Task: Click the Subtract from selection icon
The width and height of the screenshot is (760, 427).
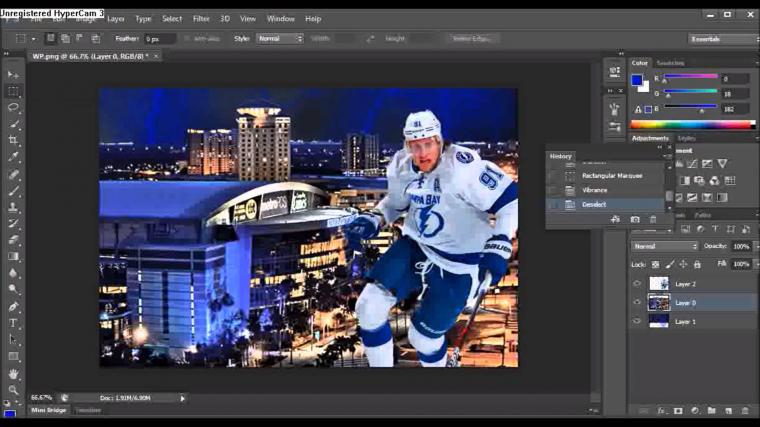Action: 79,38
